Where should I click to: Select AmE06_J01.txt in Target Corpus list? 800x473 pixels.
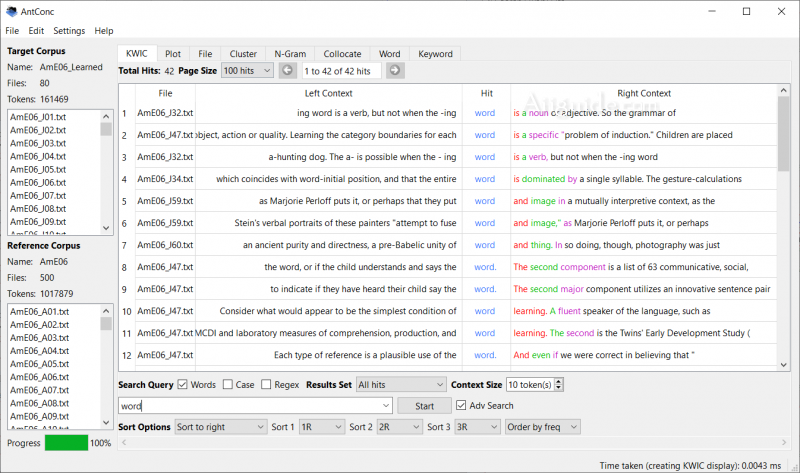[x=38, y=117]
